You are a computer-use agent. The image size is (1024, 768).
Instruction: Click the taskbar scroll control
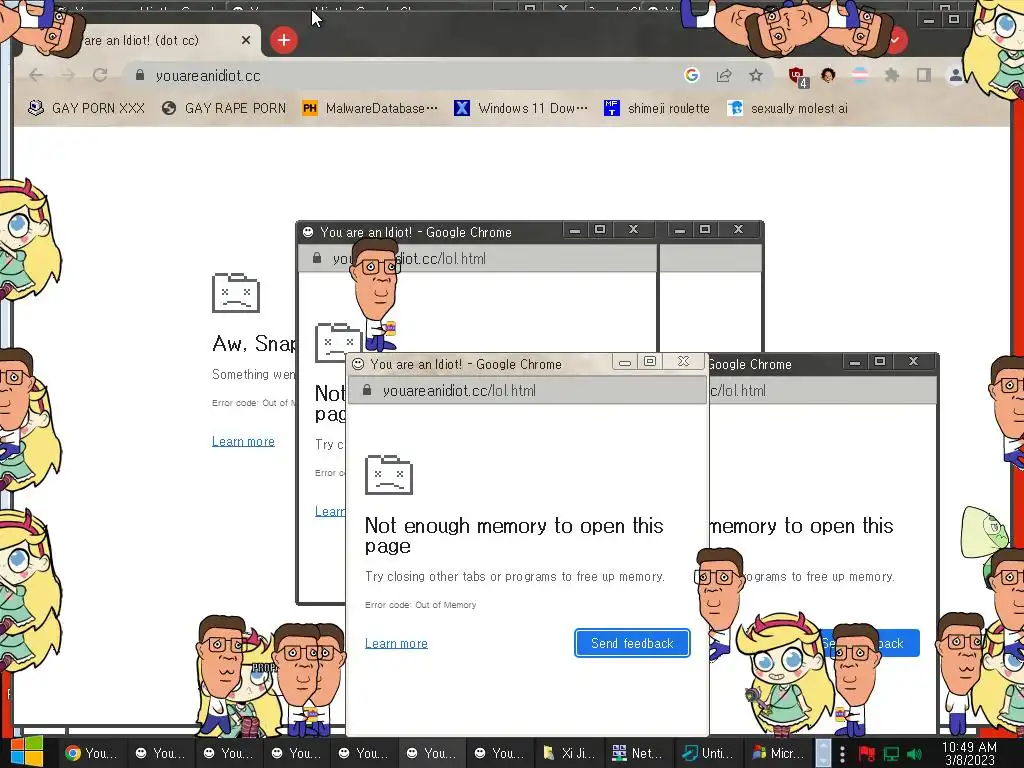coord(824,753)
